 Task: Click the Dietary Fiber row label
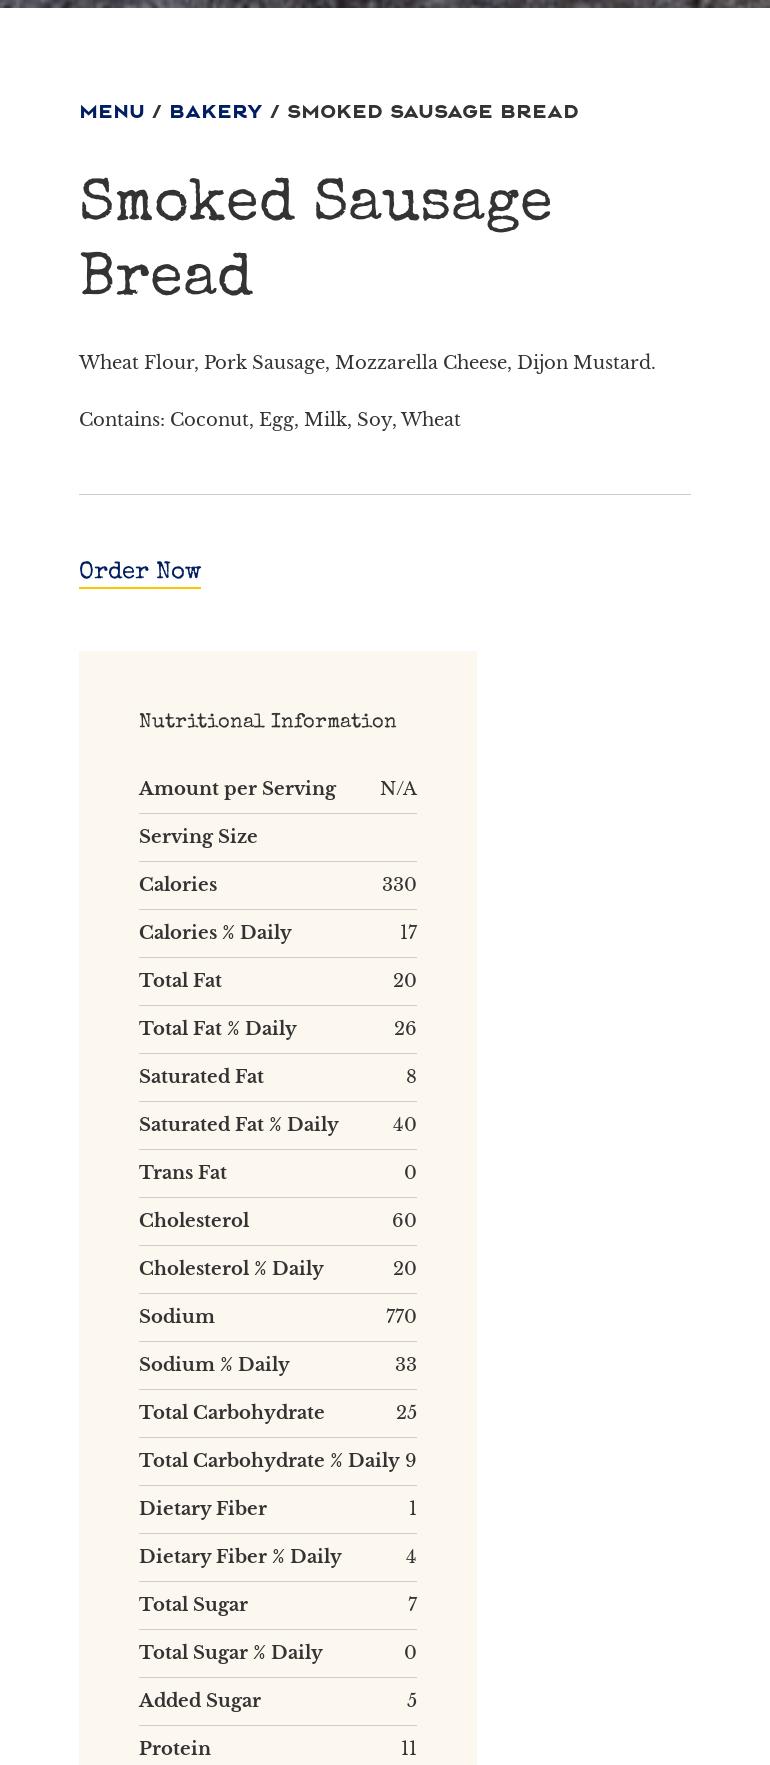pos(203,1509)
